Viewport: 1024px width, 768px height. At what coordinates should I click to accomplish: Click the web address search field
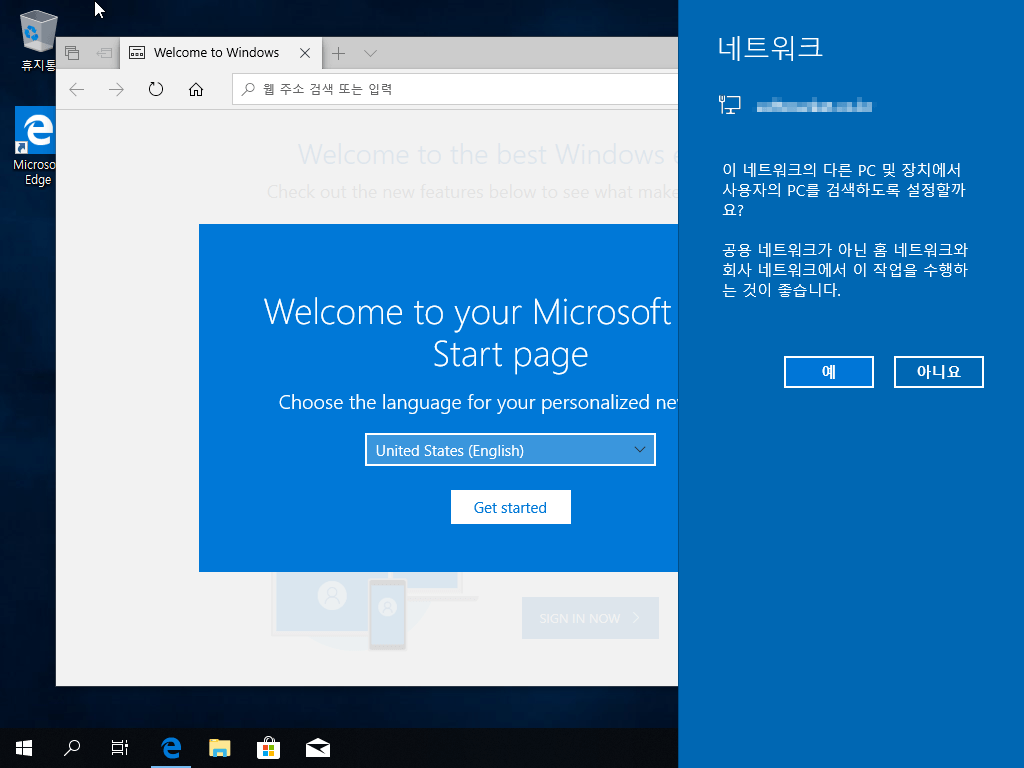(x=455, y=89)
